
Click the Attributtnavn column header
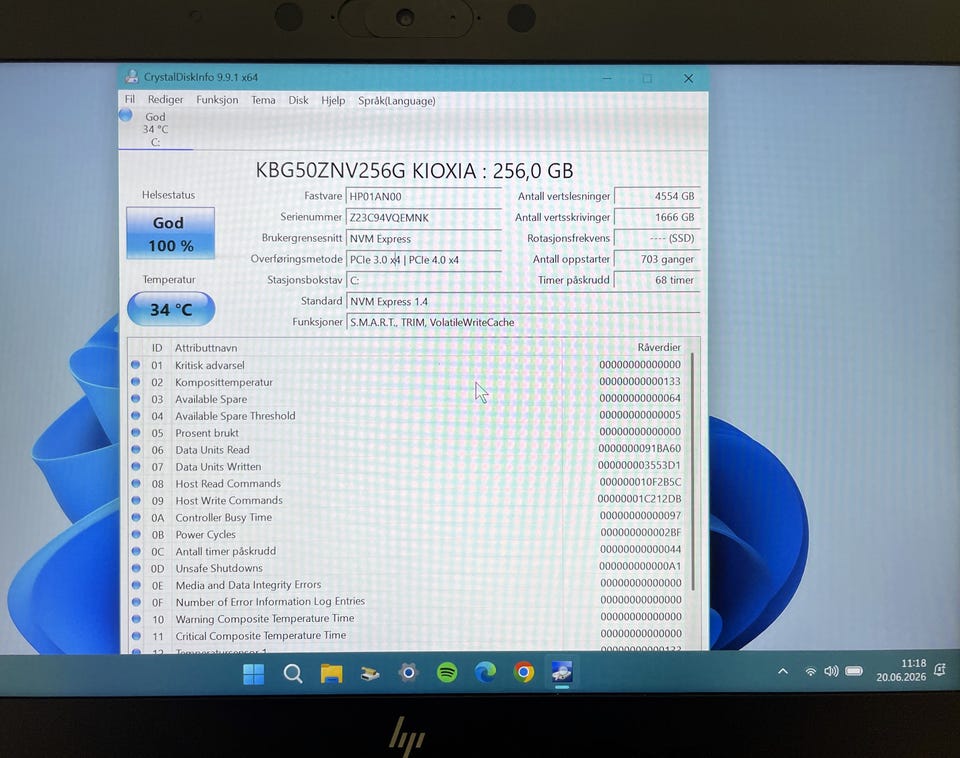point(206,348)
